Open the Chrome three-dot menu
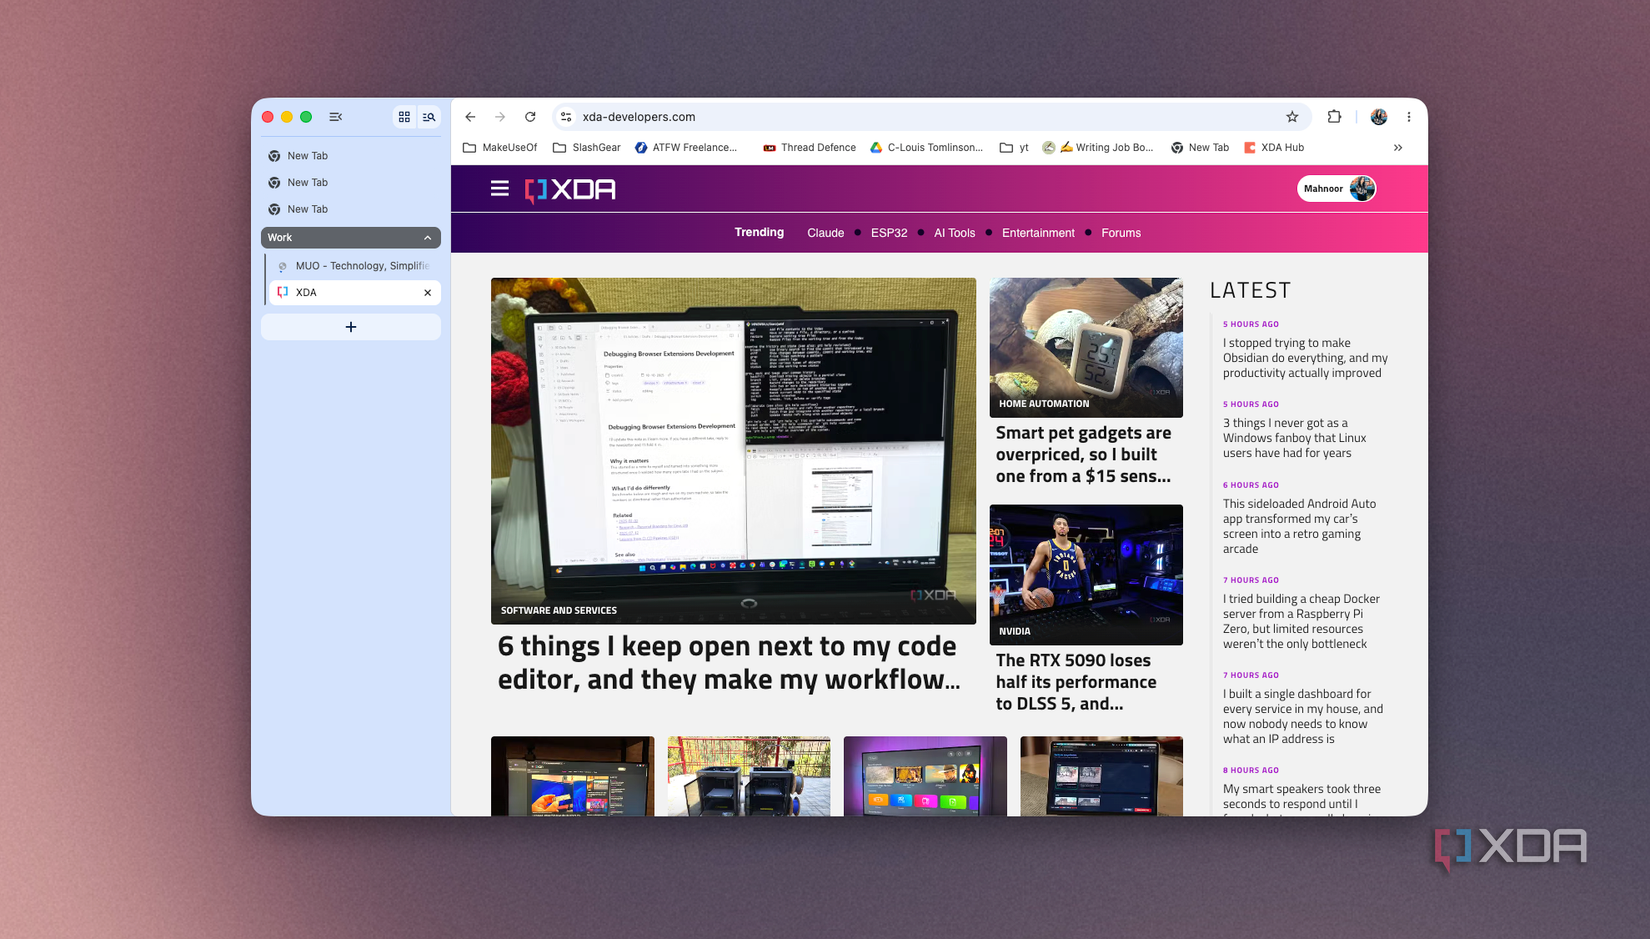This screenshot has height=939, width=1650. click(x=1409, y=117)
